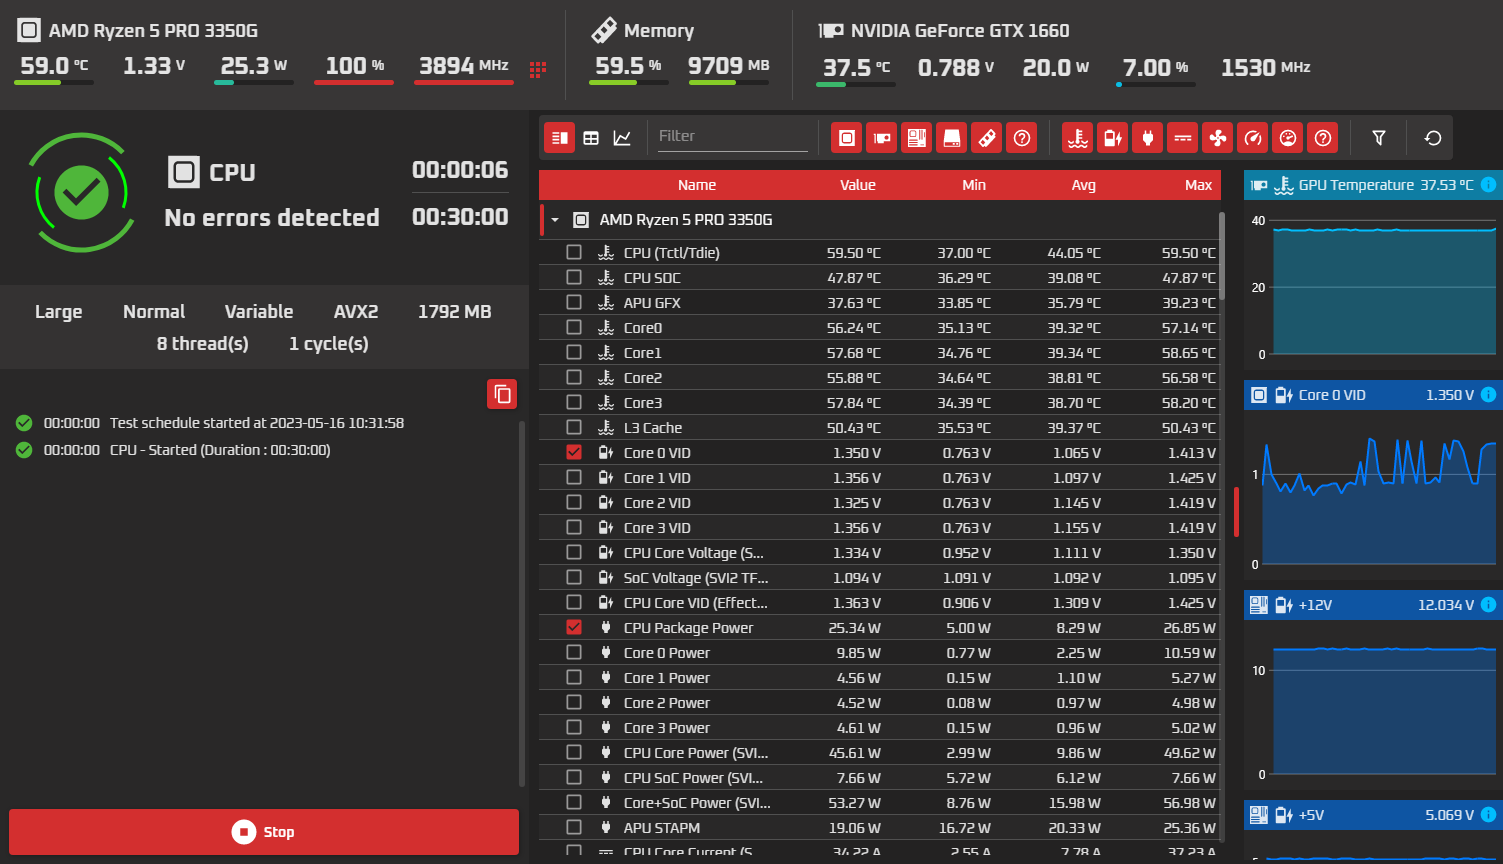Image resolution: width=1503 pixels, height=864 pixels.
Task: Open info for the +12V graph
Action: tap(1488, 605)
